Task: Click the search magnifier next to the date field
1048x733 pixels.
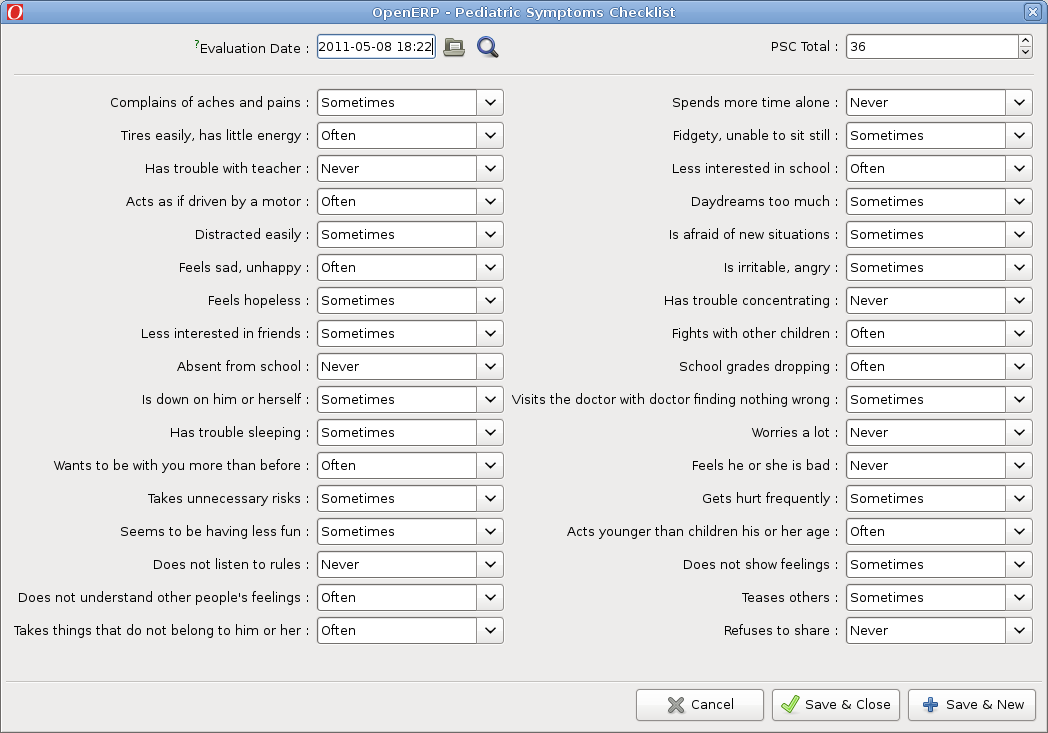Action: 487,46
